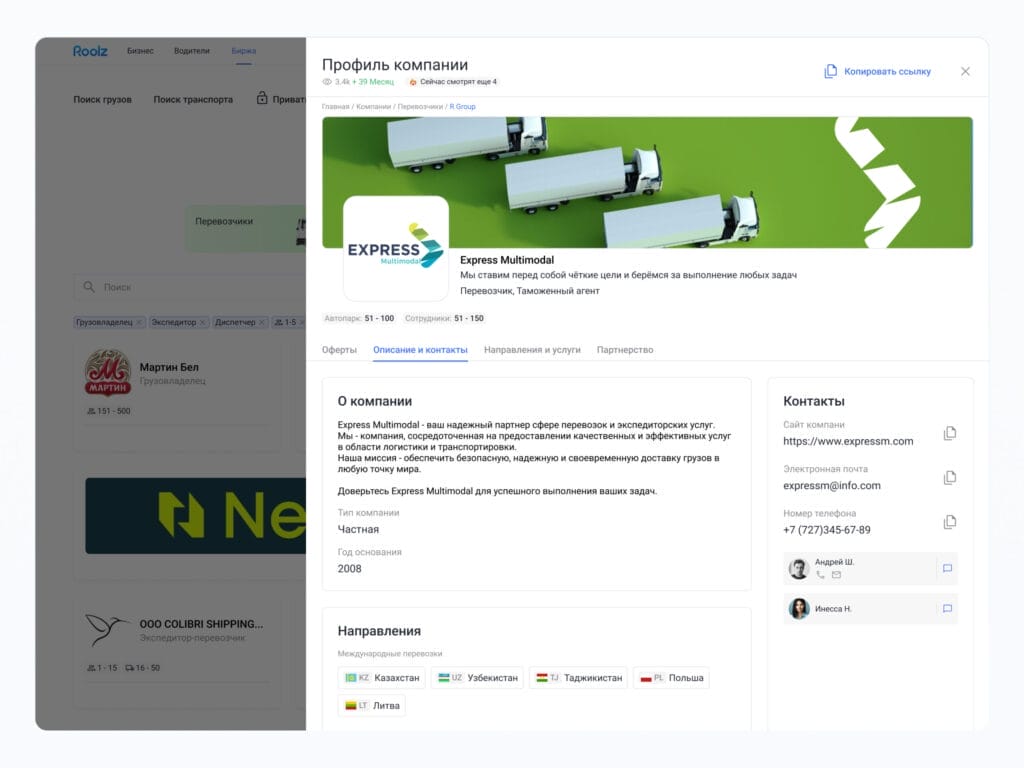Remove the Экспедитор filter chip
1024x768 pixels.
[x=202, y=322]
